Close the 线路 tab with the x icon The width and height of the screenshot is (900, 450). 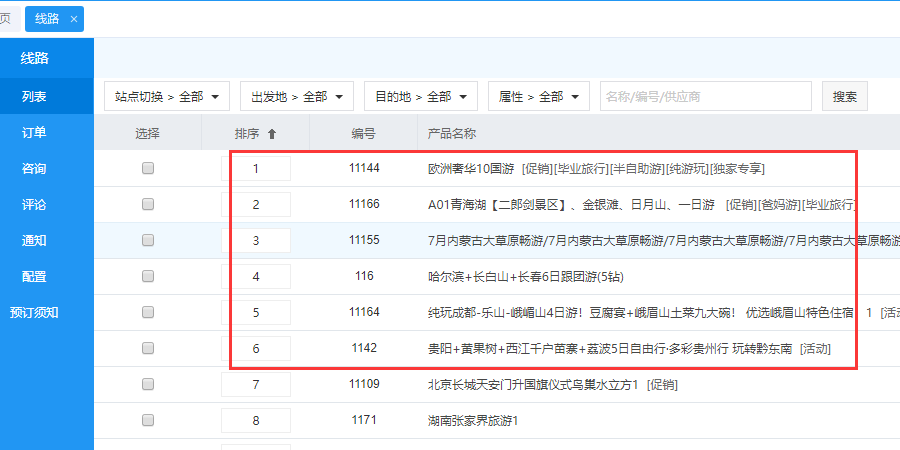click(74, 19)
